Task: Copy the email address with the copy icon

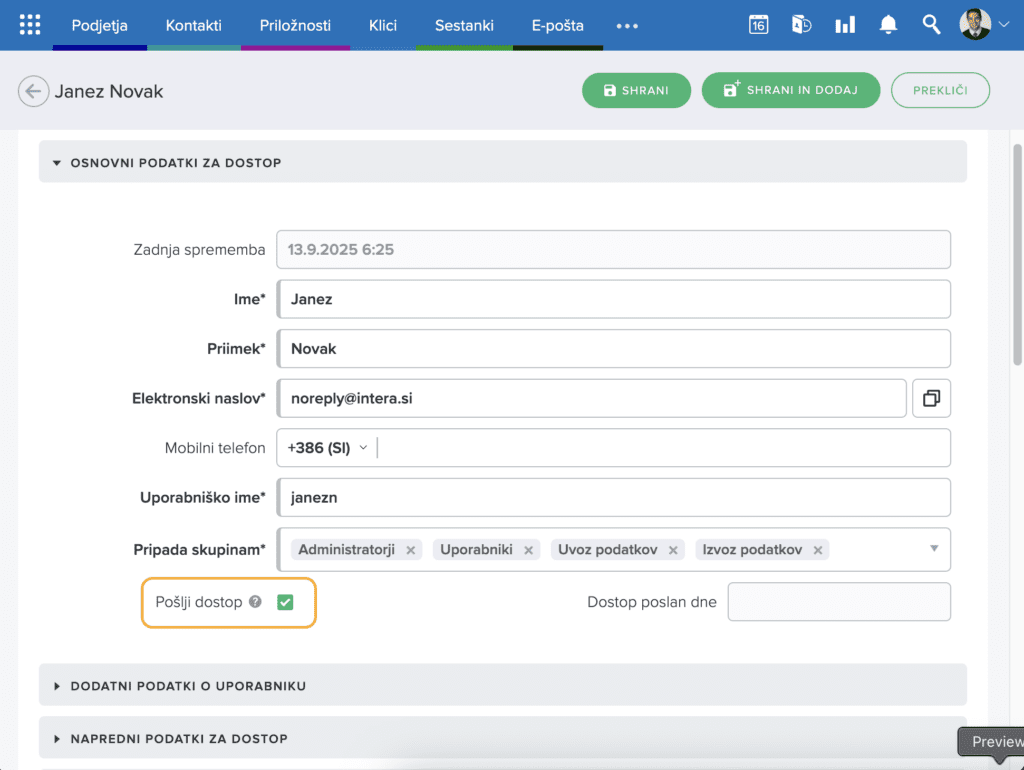Action: click(931, 398)
